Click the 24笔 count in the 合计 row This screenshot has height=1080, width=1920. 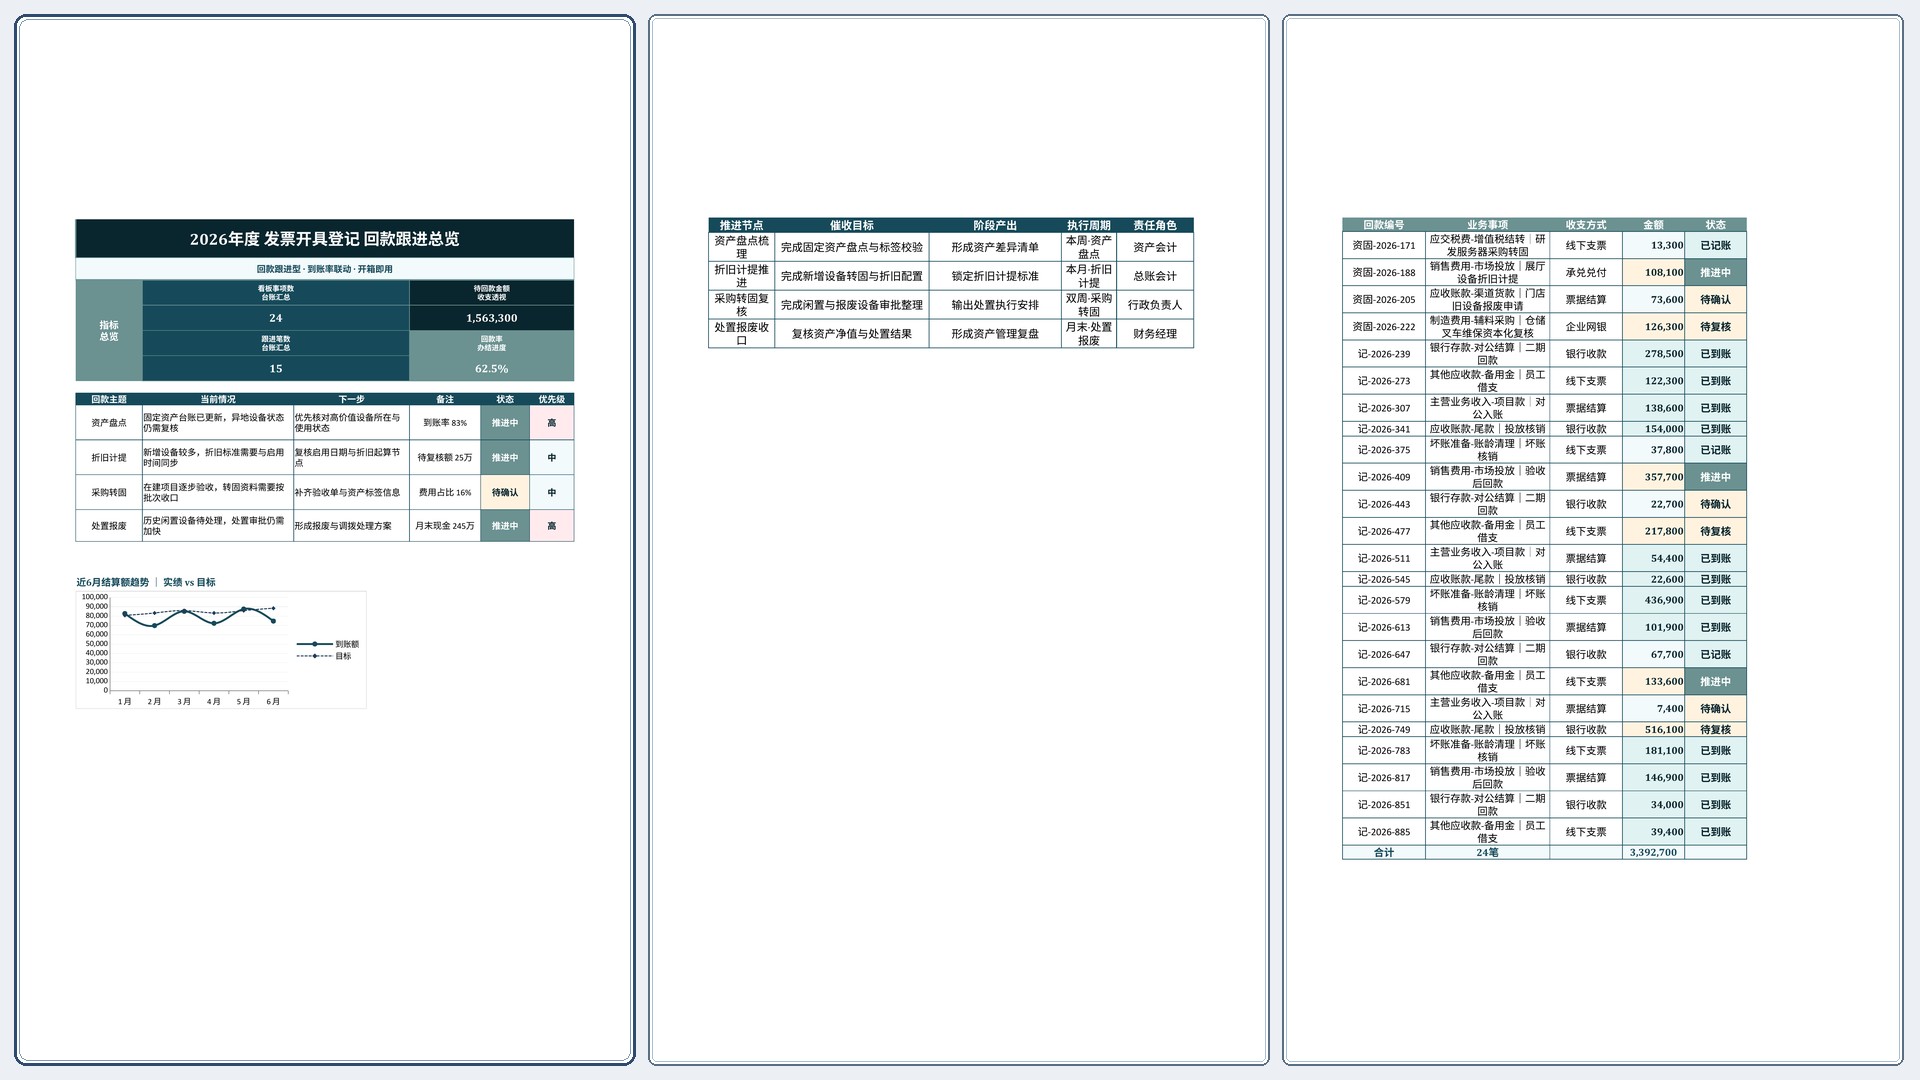[1488, 853]
